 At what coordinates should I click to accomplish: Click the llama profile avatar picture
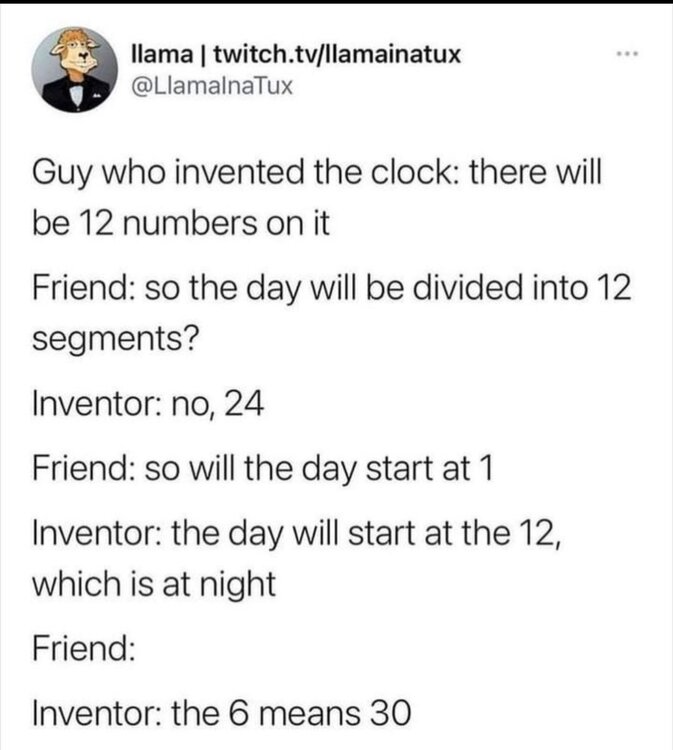[70, 68]
